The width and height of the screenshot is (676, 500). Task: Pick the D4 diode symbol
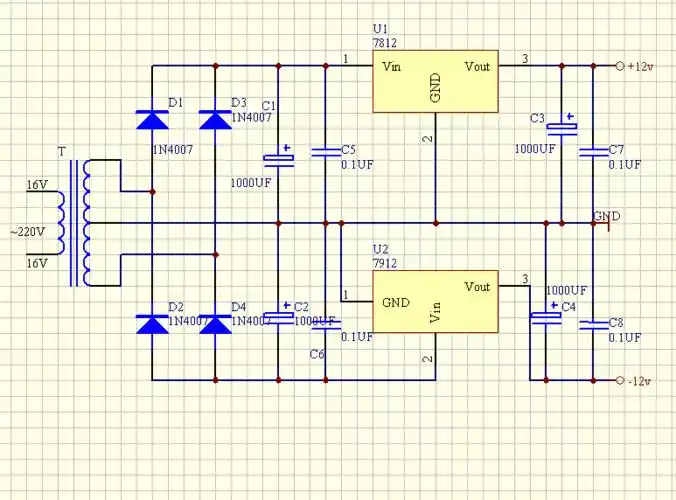coord(215,323)
